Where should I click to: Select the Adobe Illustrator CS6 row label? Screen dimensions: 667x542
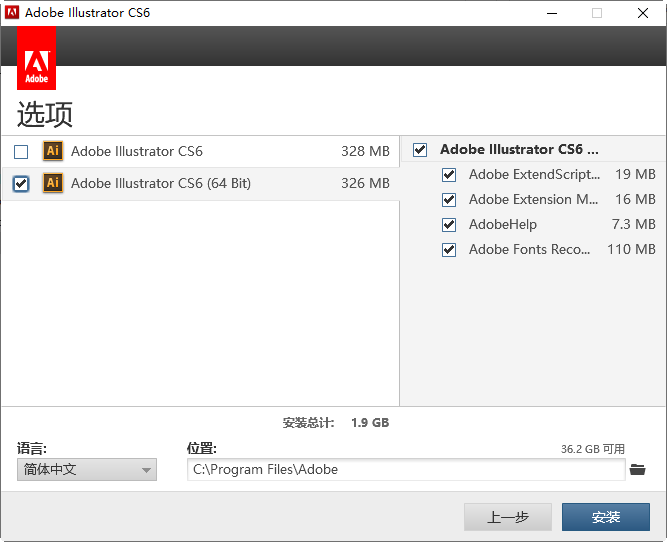point(137,151)
